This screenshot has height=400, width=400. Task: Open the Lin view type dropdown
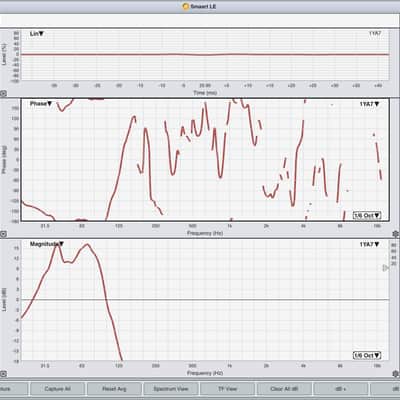tap(37, 34)
